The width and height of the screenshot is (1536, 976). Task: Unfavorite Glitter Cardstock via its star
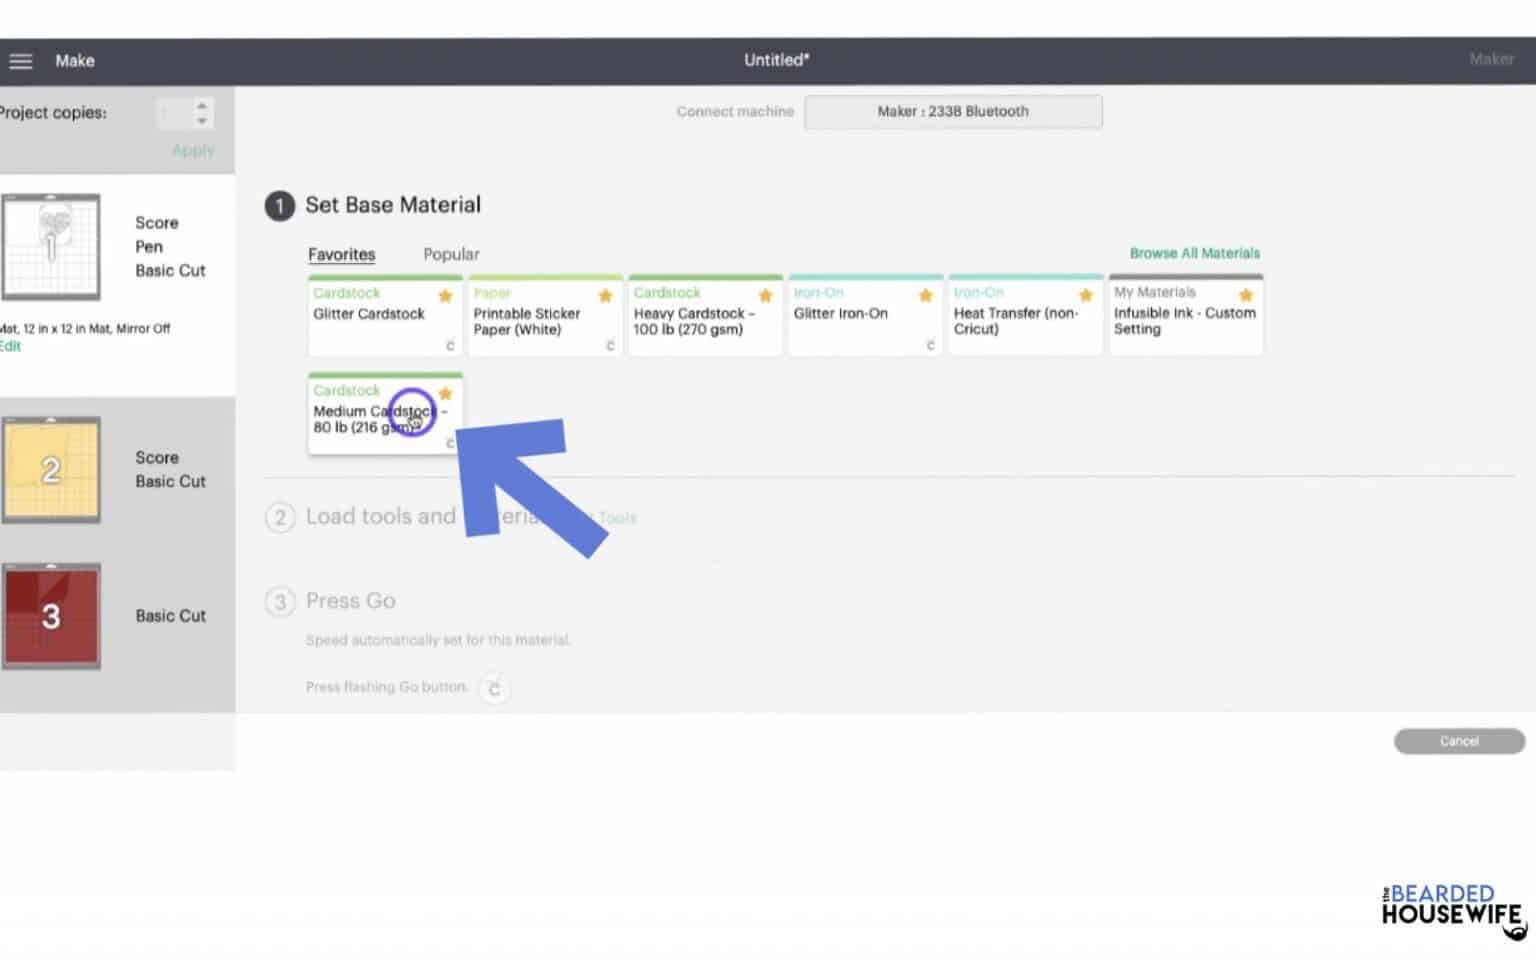(x=446, y=296)
